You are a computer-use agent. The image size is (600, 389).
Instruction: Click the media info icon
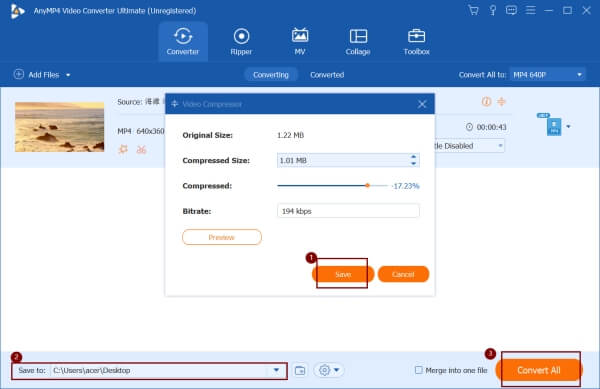(486, 101)
